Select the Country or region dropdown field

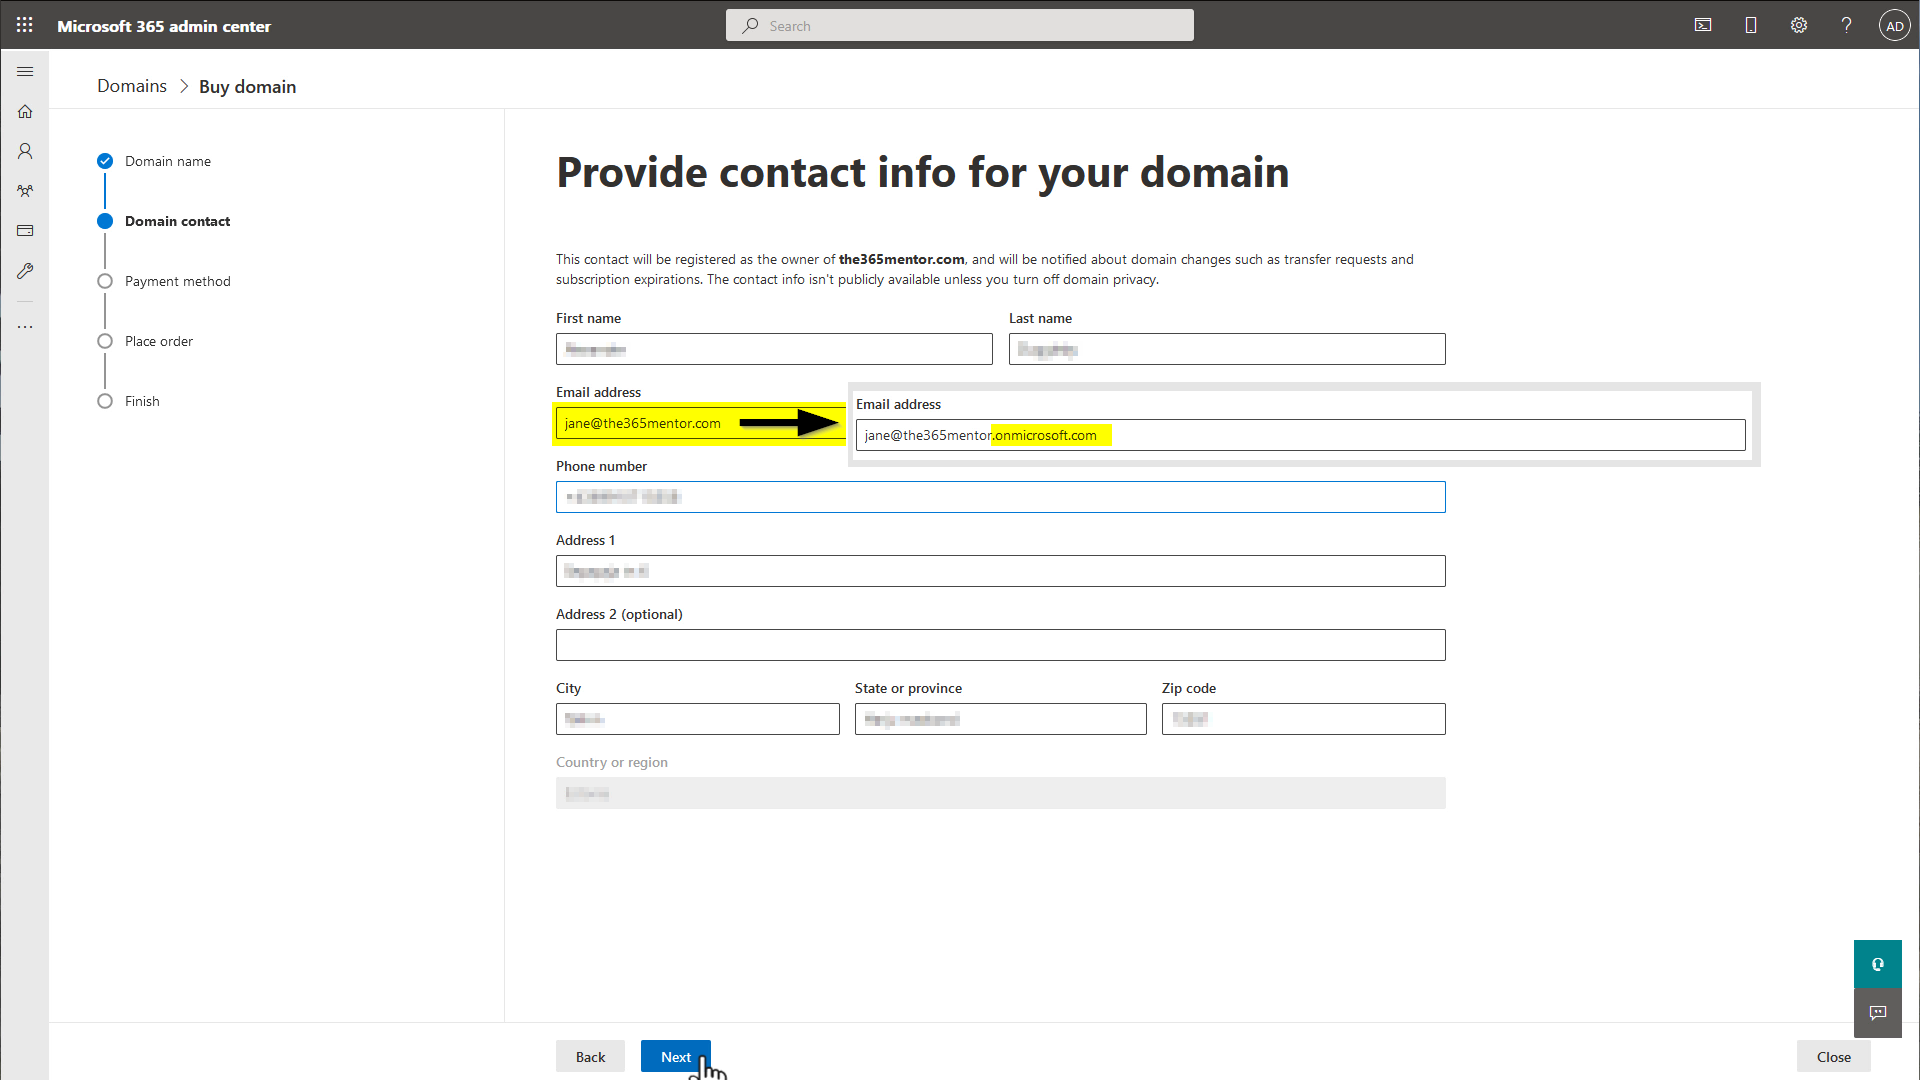pyautogui.click(x=1001, y=793)
